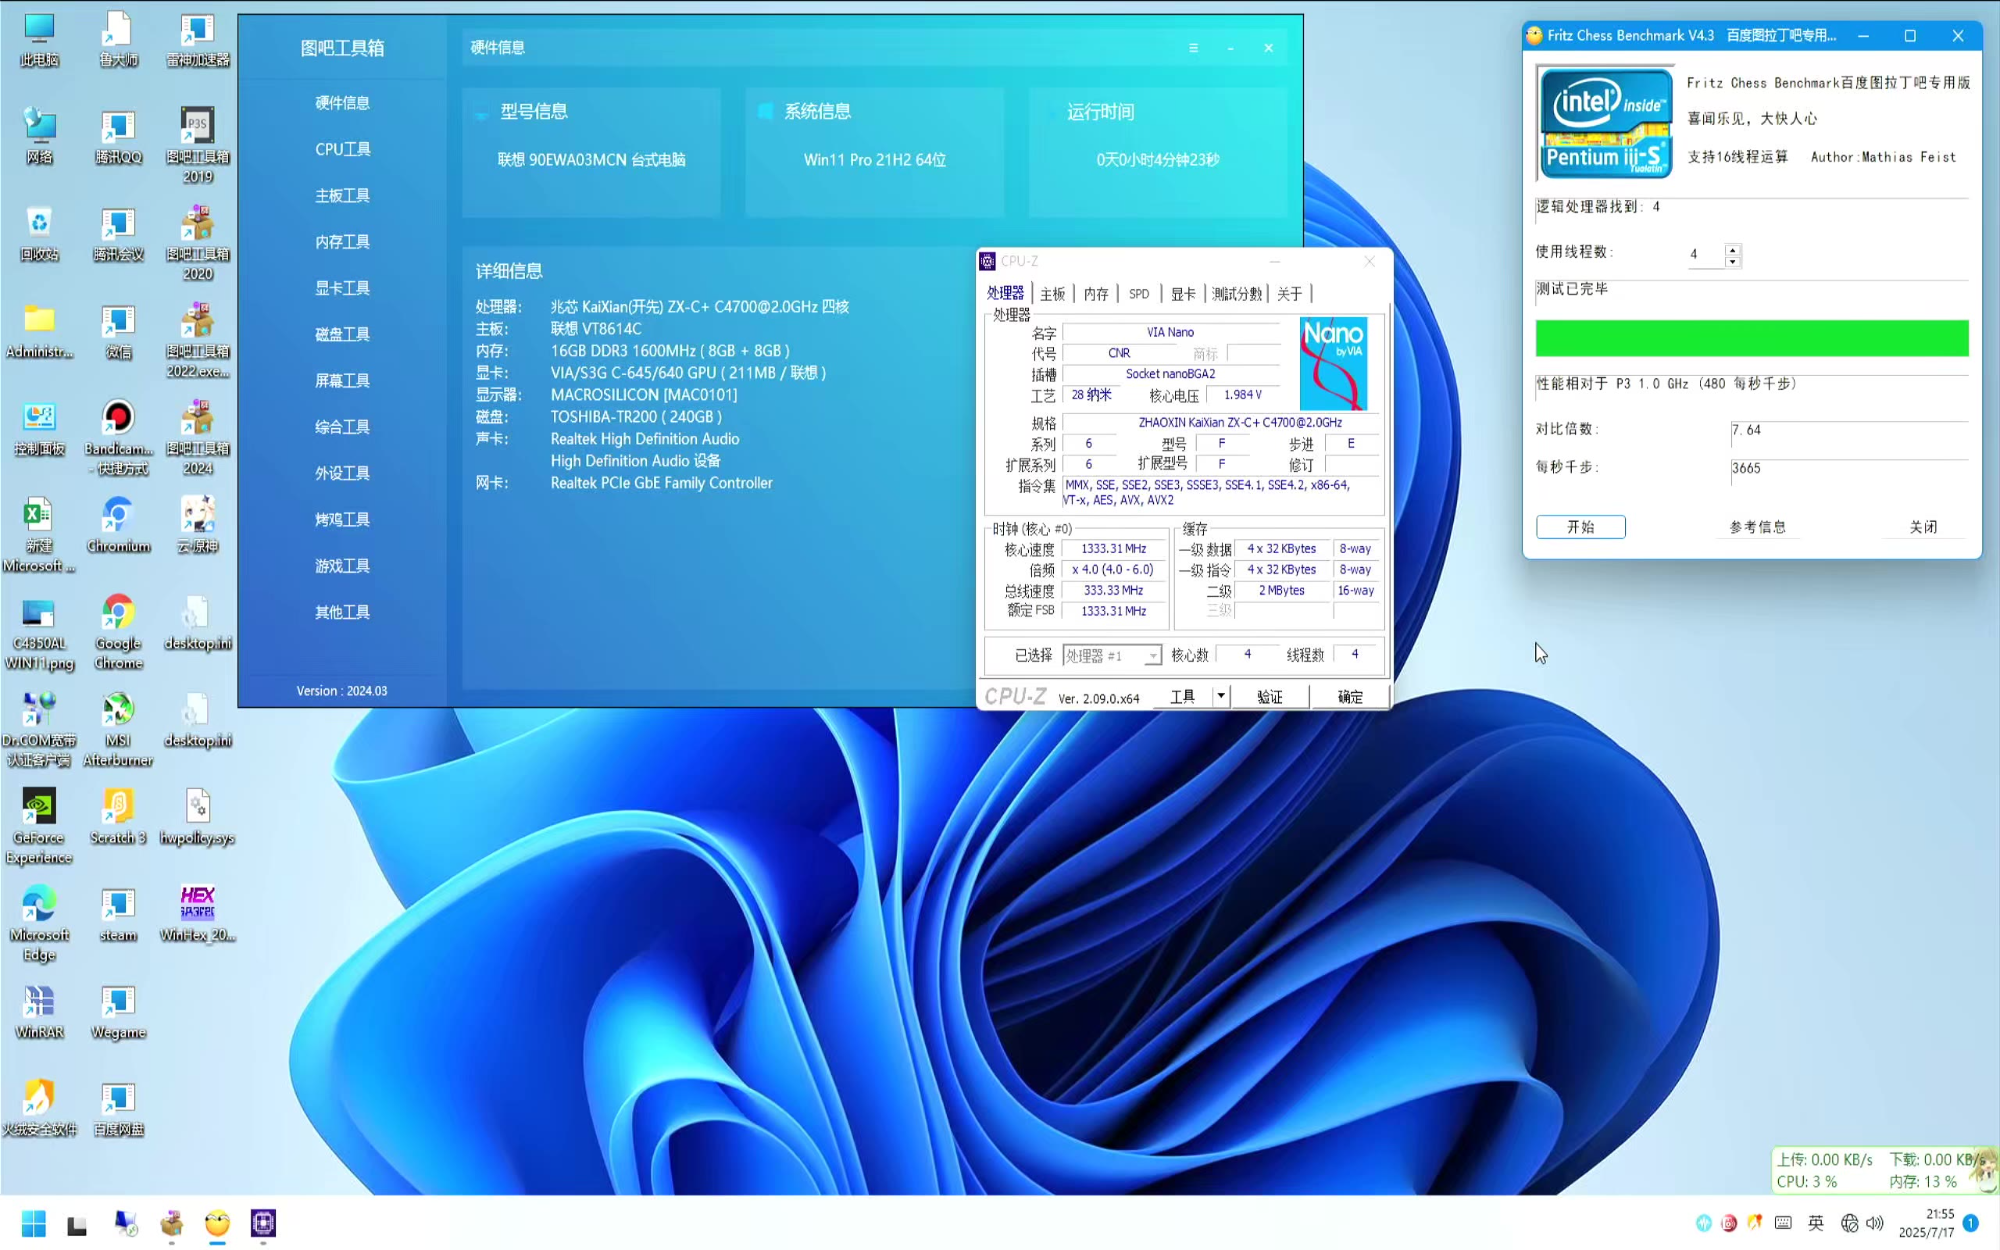Select the WinHex desktop icon
This screenshot has width=2000, height=1250.
[x=197, y=914]
